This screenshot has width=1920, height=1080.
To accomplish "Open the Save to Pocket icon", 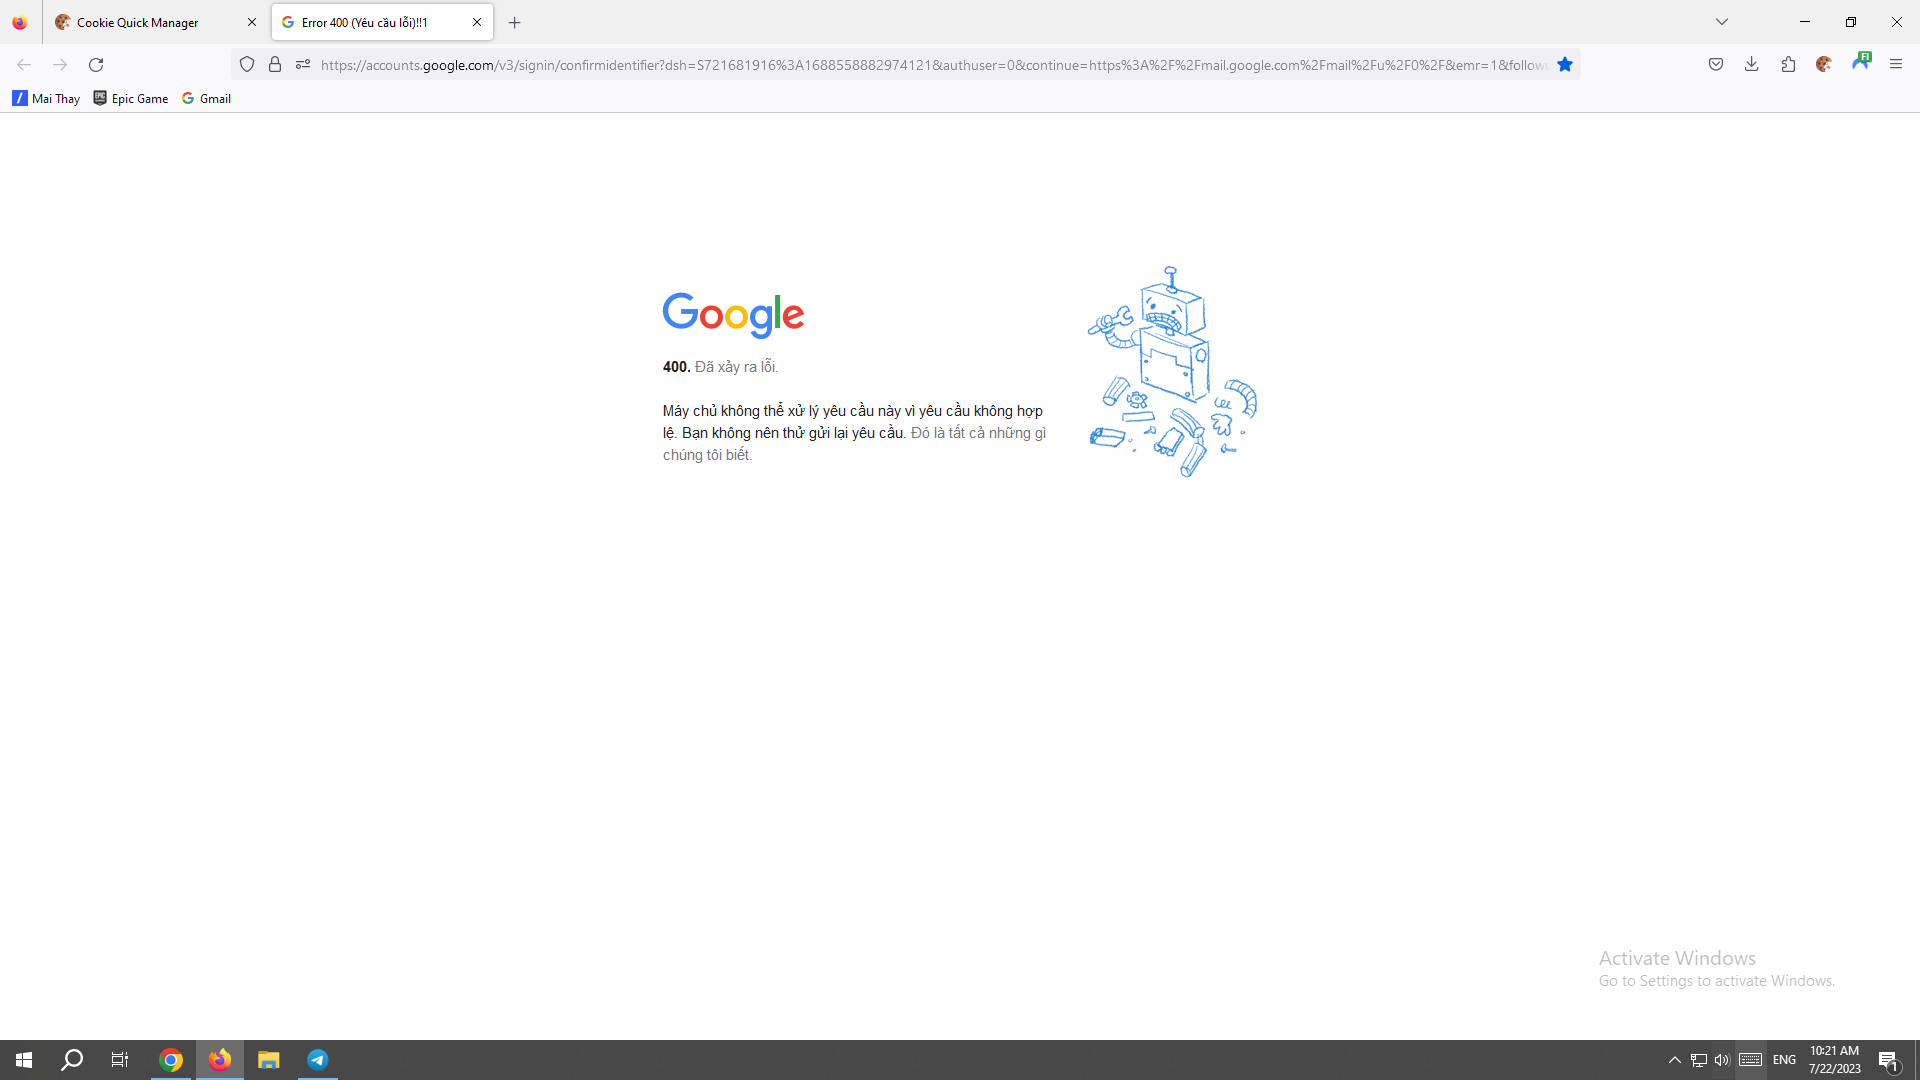I will (1716, 65).
